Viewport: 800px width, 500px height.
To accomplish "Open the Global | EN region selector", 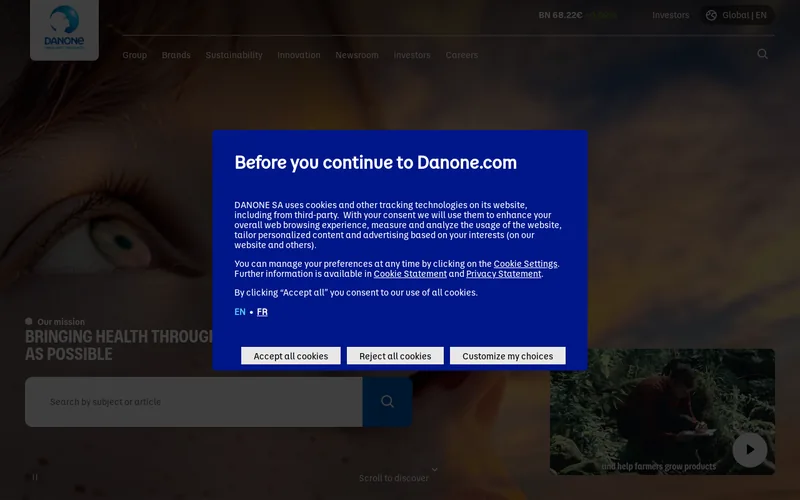I will [737, 15].
